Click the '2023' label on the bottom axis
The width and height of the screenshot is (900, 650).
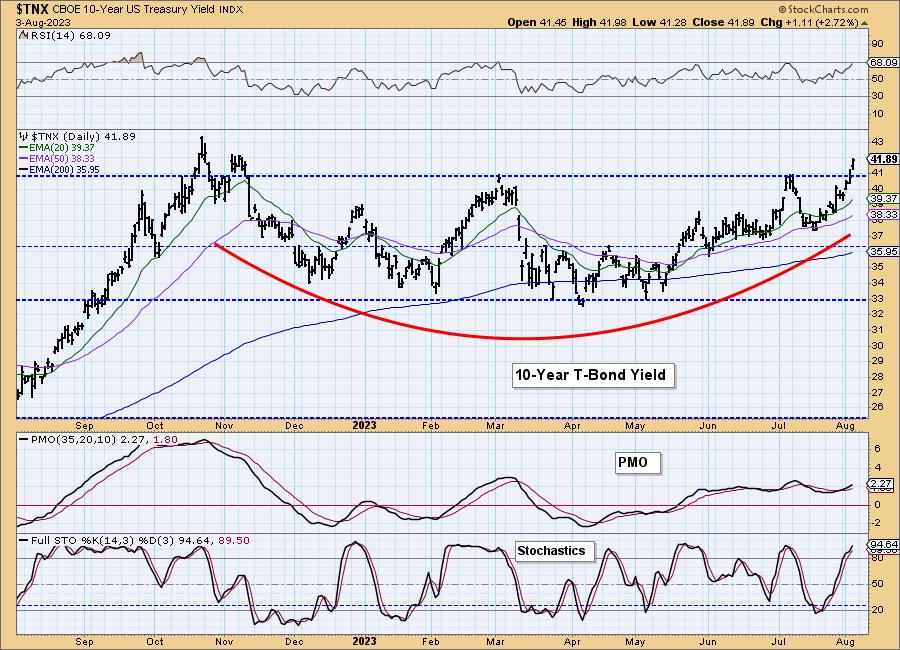[364, 641]
